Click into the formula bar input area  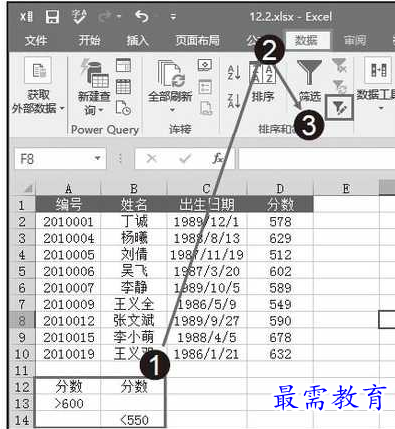pos(317,159)
